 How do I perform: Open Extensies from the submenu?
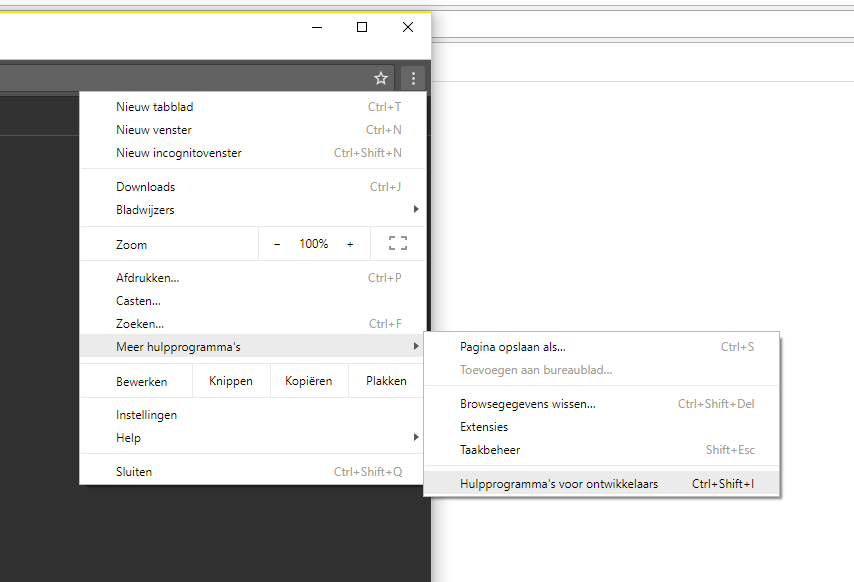pos(602,427)
